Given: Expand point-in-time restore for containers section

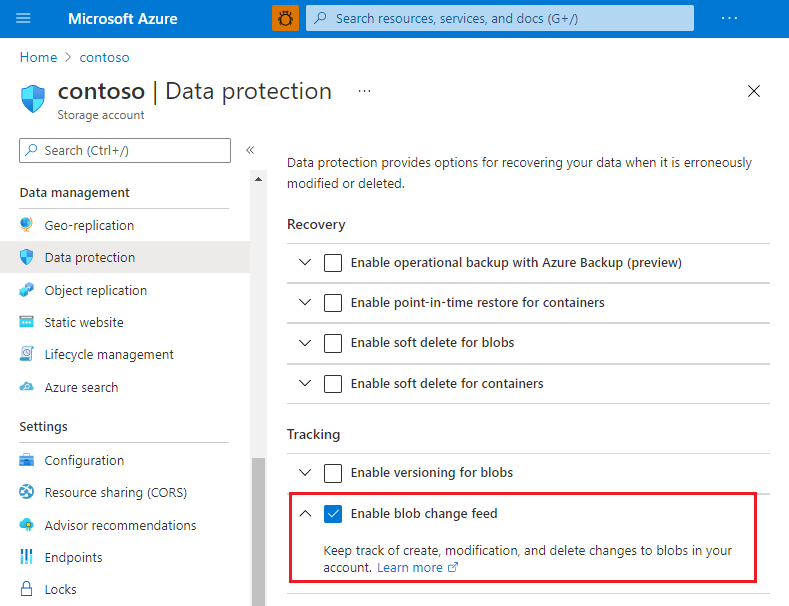Looking at the screenshot, I should point(305,302).
